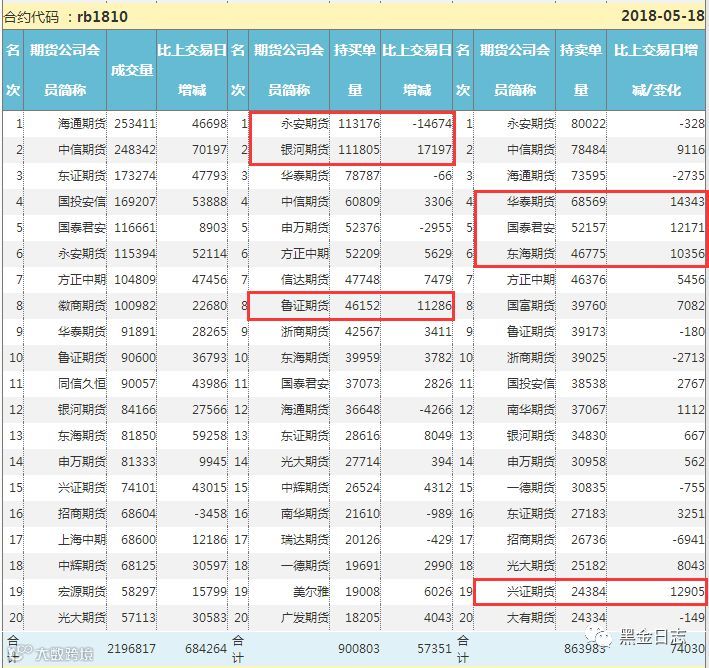The height and width of the screenshot is (668, 709).
Task: Click 瑞达期货 long position 20126
Action: pos(362,540)
